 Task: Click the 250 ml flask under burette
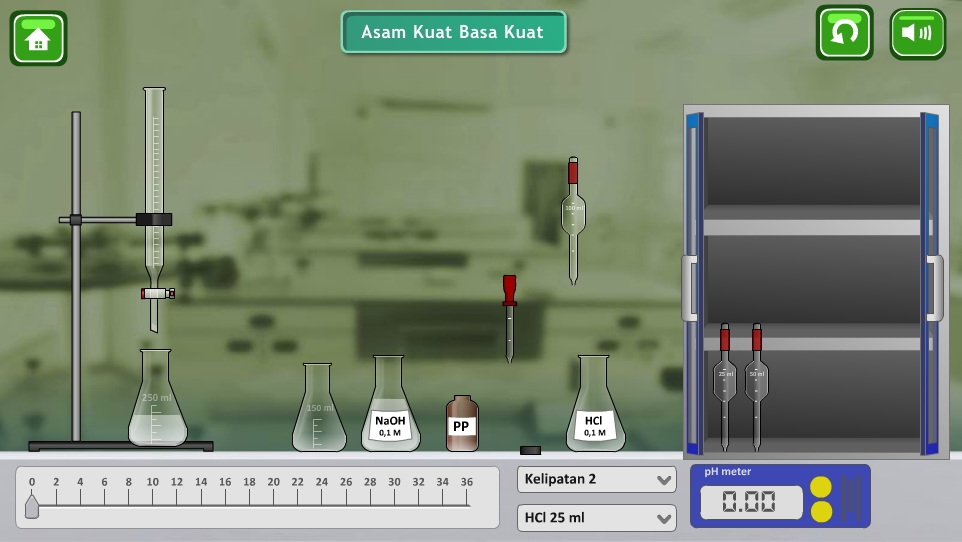coord(157,405)
